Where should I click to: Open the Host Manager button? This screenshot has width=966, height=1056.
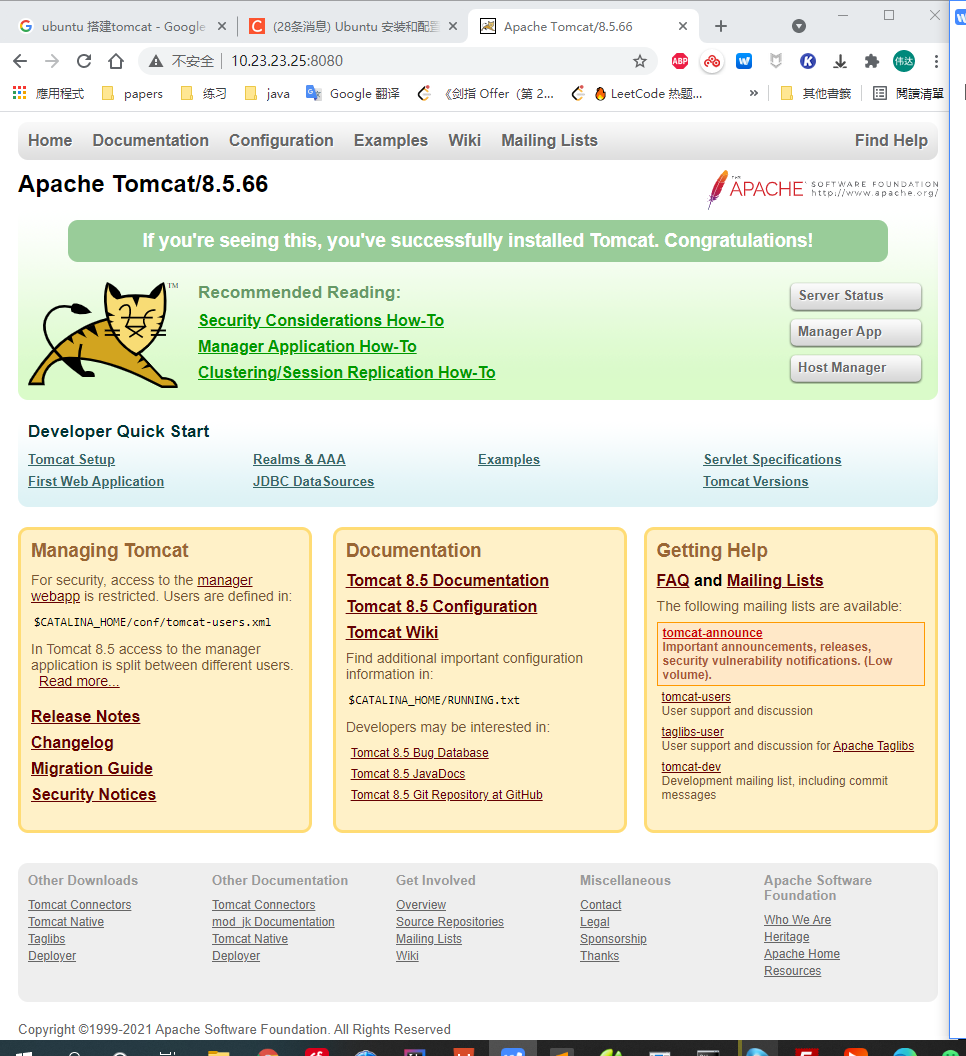pos(856,368)
